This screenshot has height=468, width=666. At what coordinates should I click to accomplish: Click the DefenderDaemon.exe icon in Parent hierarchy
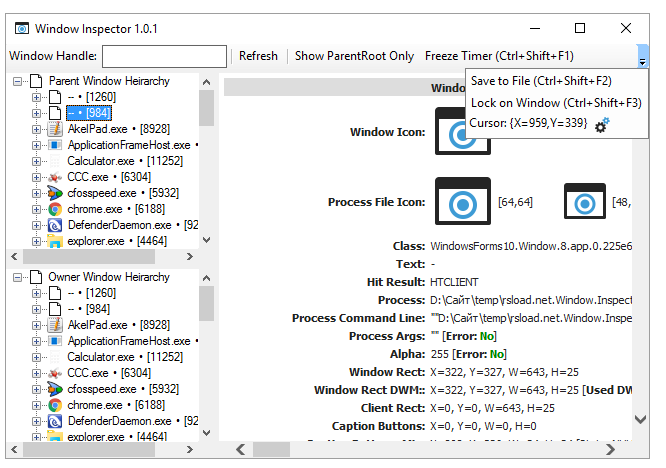point(56,225)
